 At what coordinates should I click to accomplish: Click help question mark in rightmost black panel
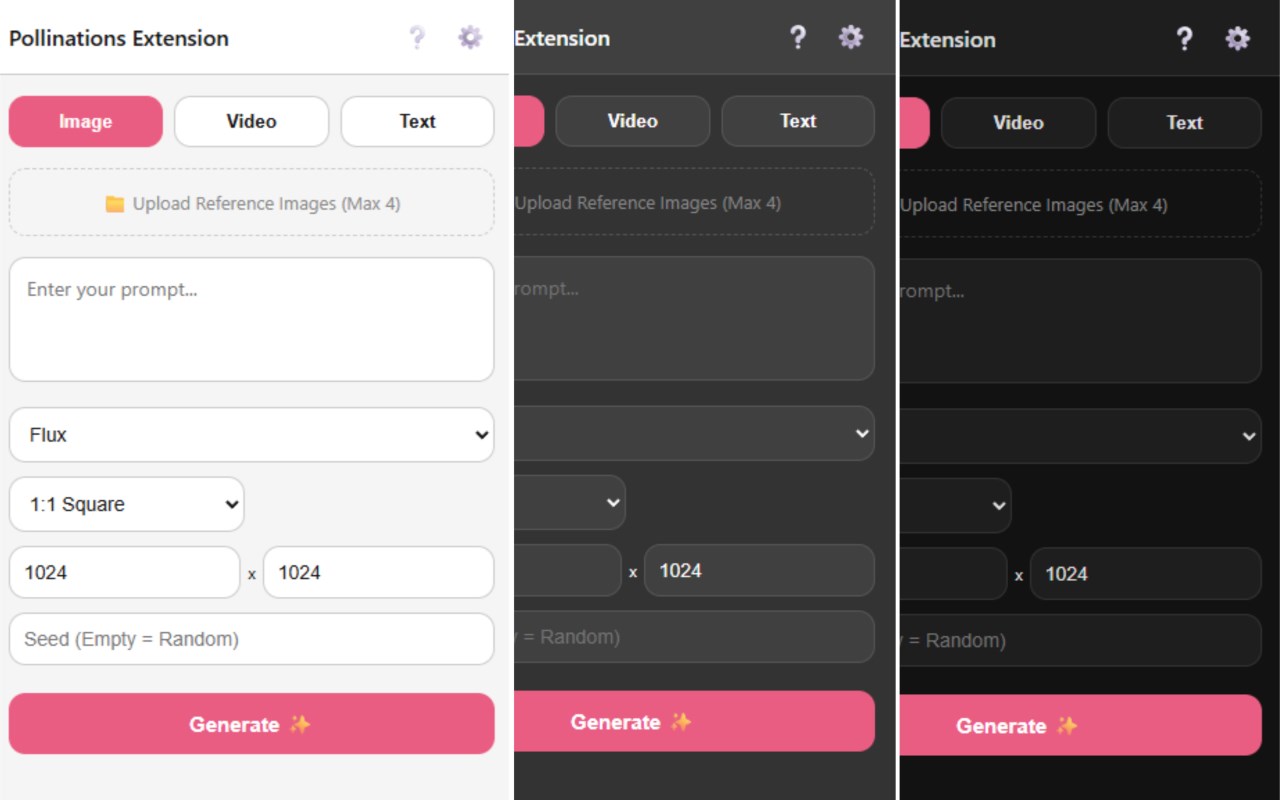[1184, 39]
